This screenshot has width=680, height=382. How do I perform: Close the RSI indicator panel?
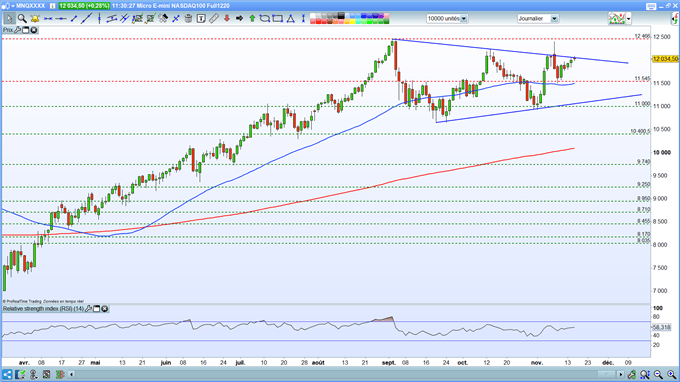pos(105,309)
